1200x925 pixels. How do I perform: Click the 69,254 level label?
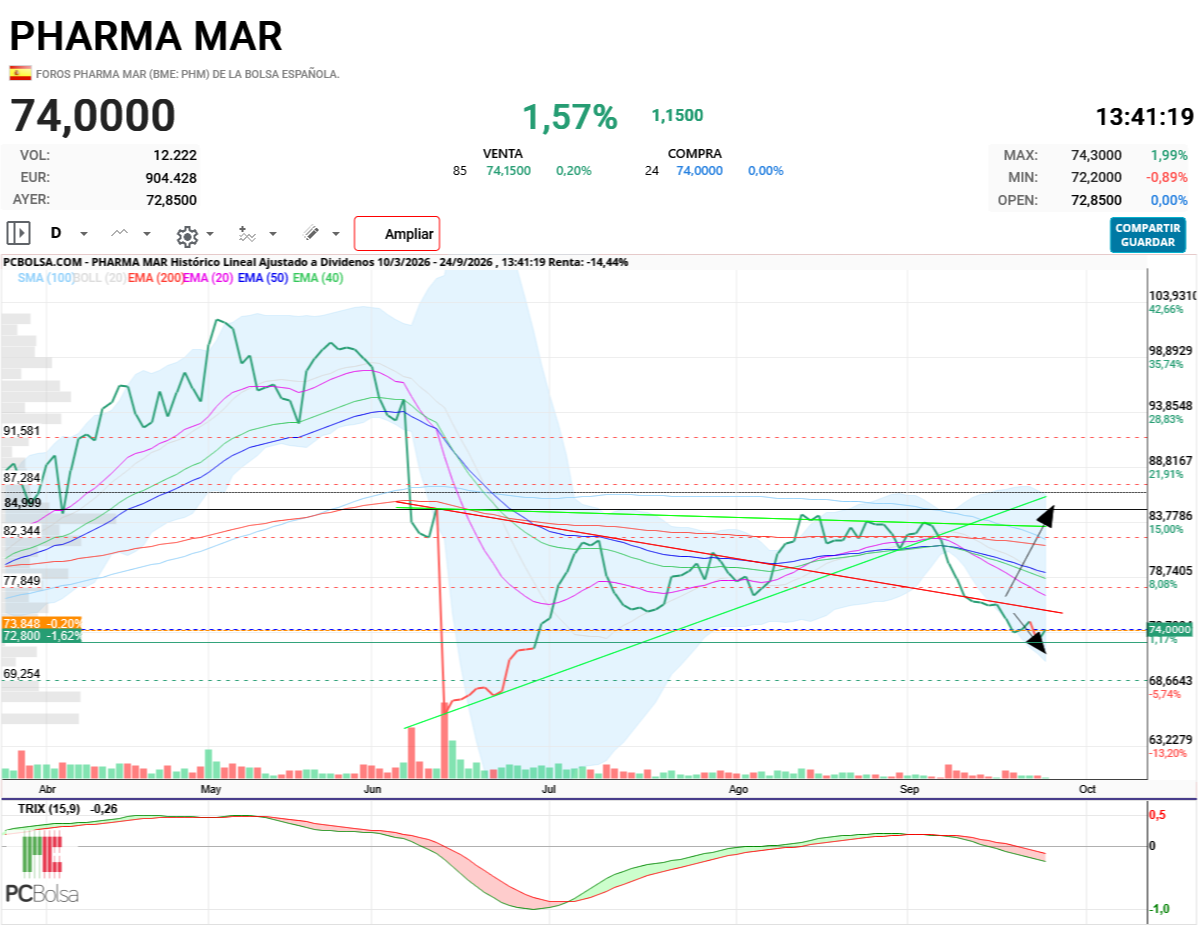point(22,675)
